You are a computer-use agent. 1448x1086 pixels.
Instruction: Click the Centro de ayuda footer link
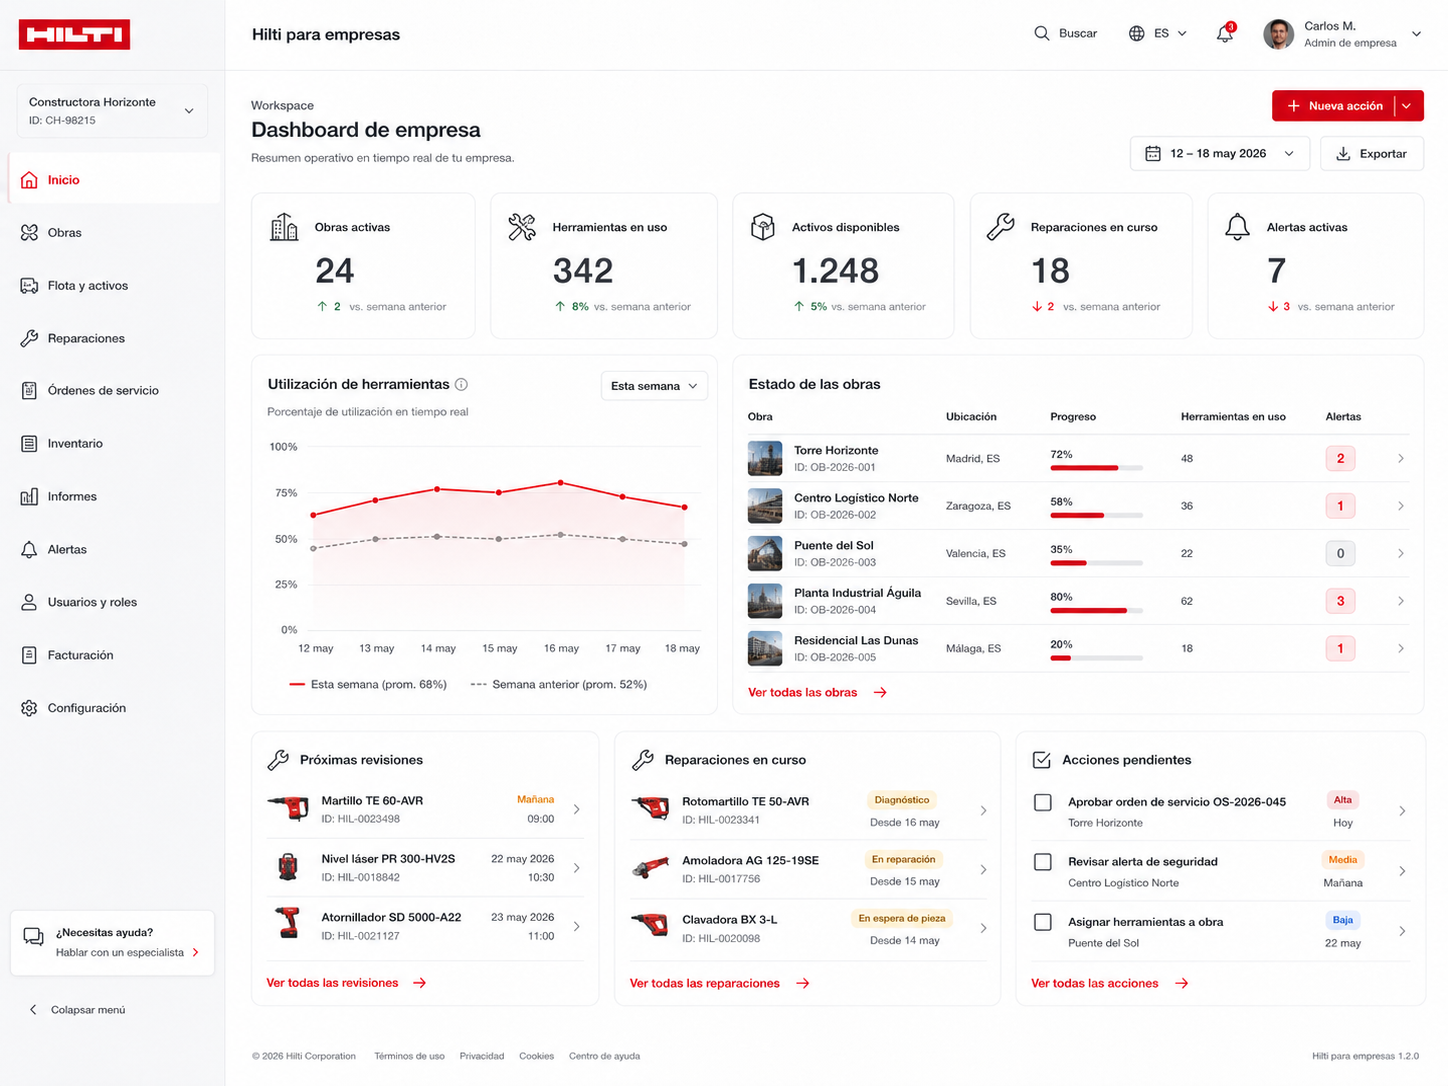pyautogui.click(x=604, y=1056)
